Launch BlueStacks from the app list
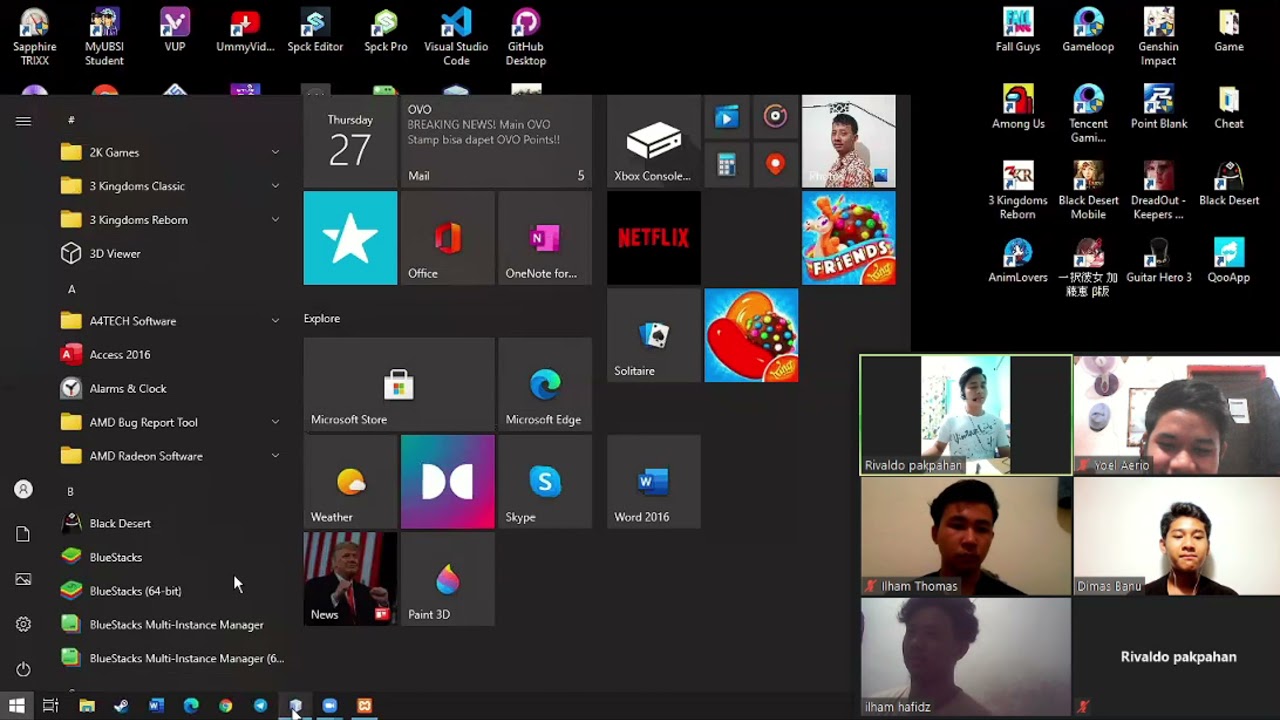 coord(170,557)
